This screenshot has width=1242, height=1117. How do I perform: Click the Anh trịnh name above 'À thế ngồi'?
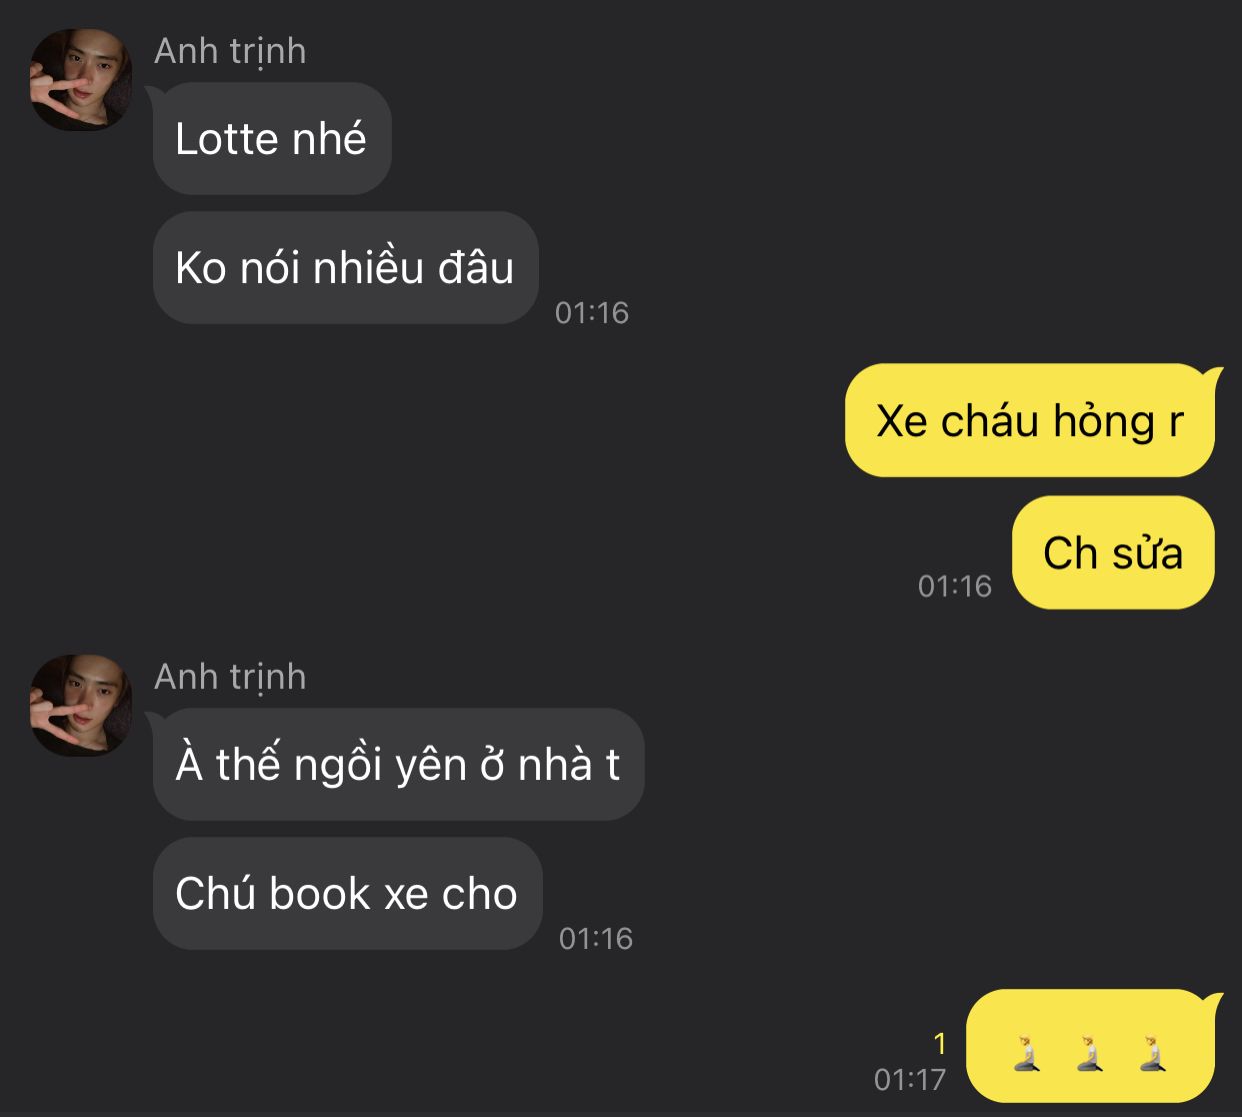[x=230, y=677]
